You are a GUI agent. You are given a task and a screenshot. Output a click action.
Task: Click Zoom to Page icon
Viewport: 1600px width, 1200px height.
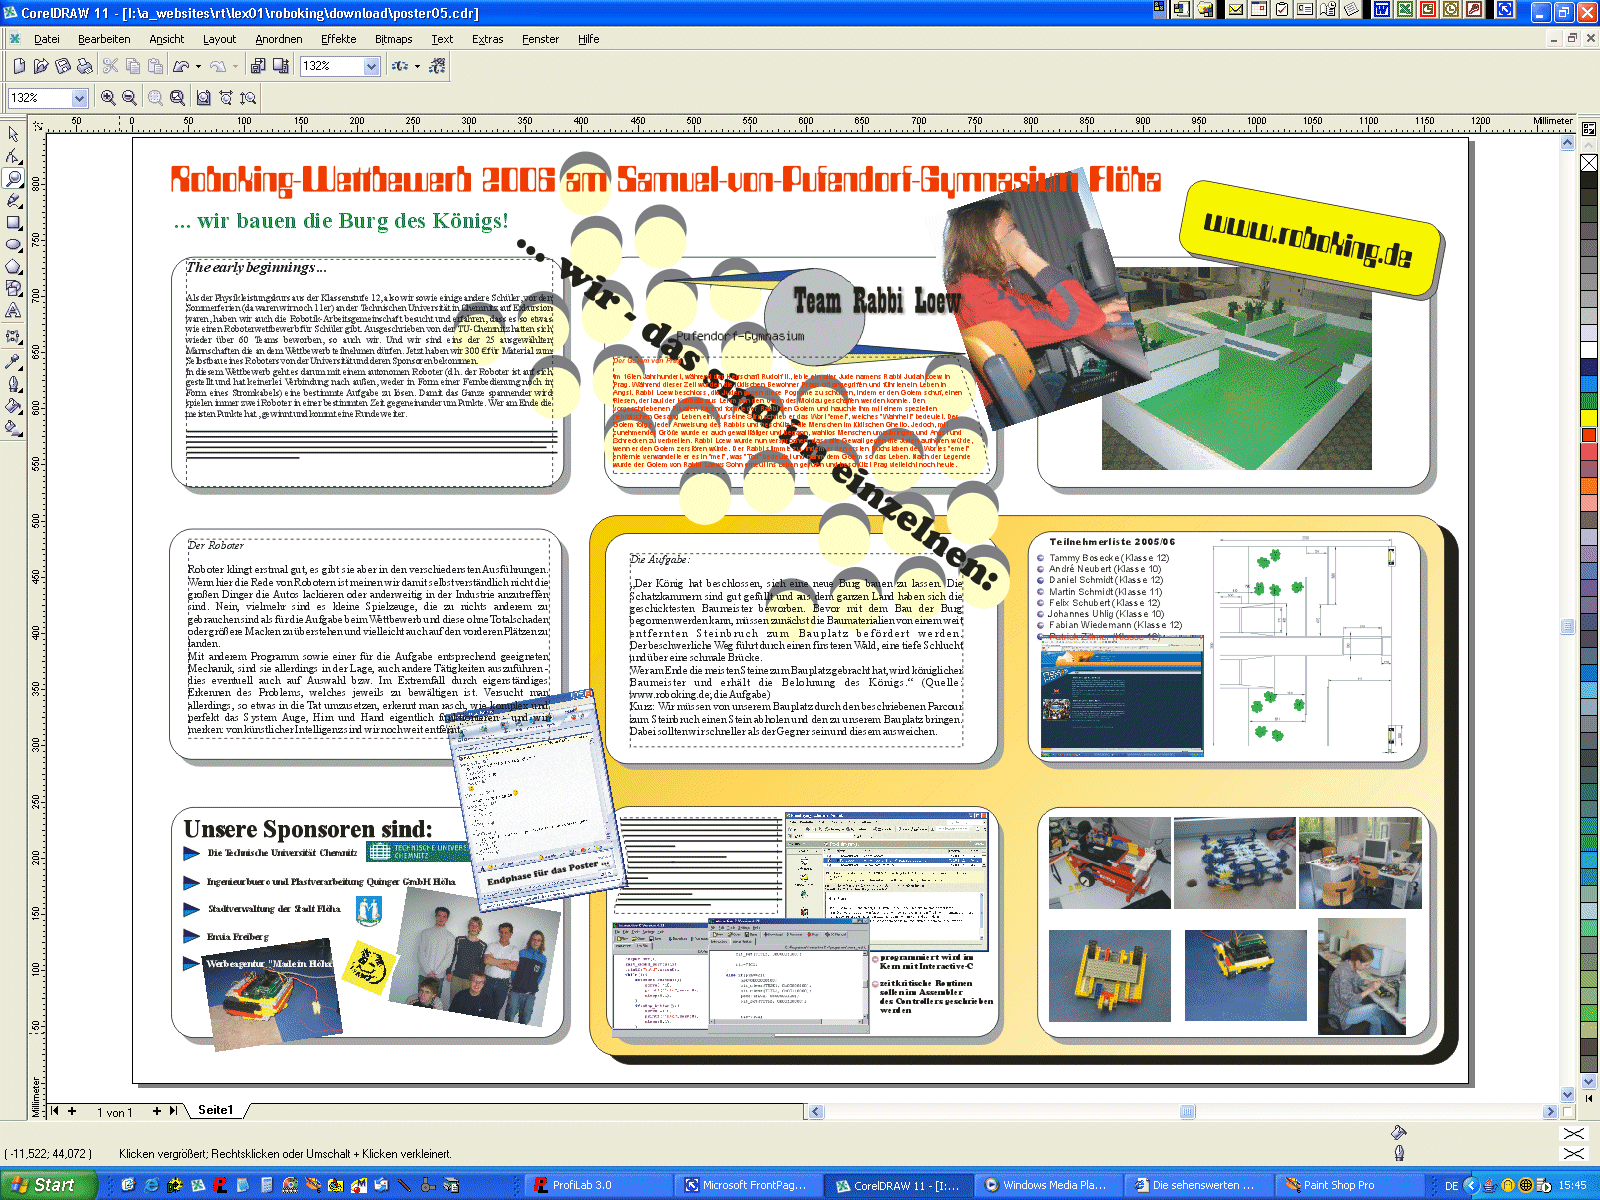pyautogui.click(x=203, y=97)
